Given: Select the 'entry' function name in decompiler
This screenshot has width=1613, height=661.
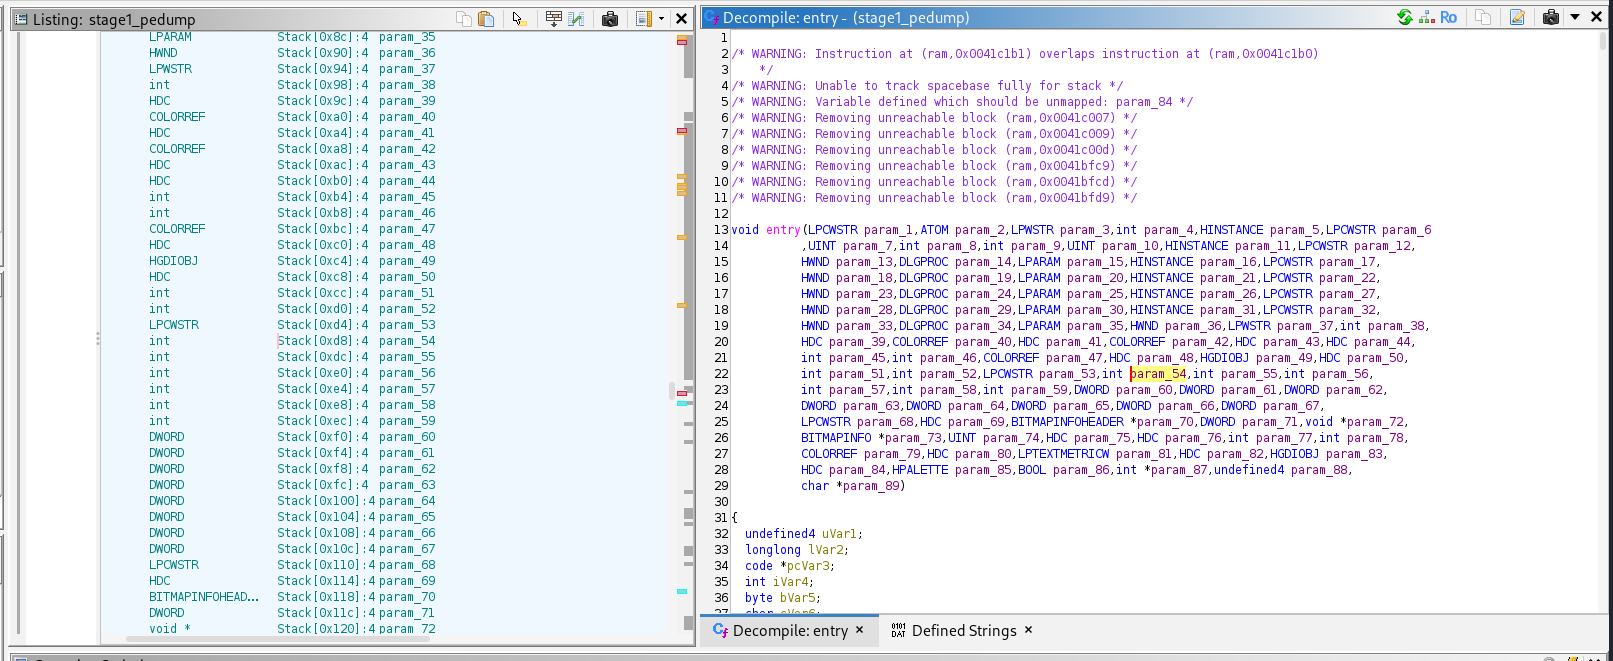Looking at the screenshot, I should [x=783, y=230].
